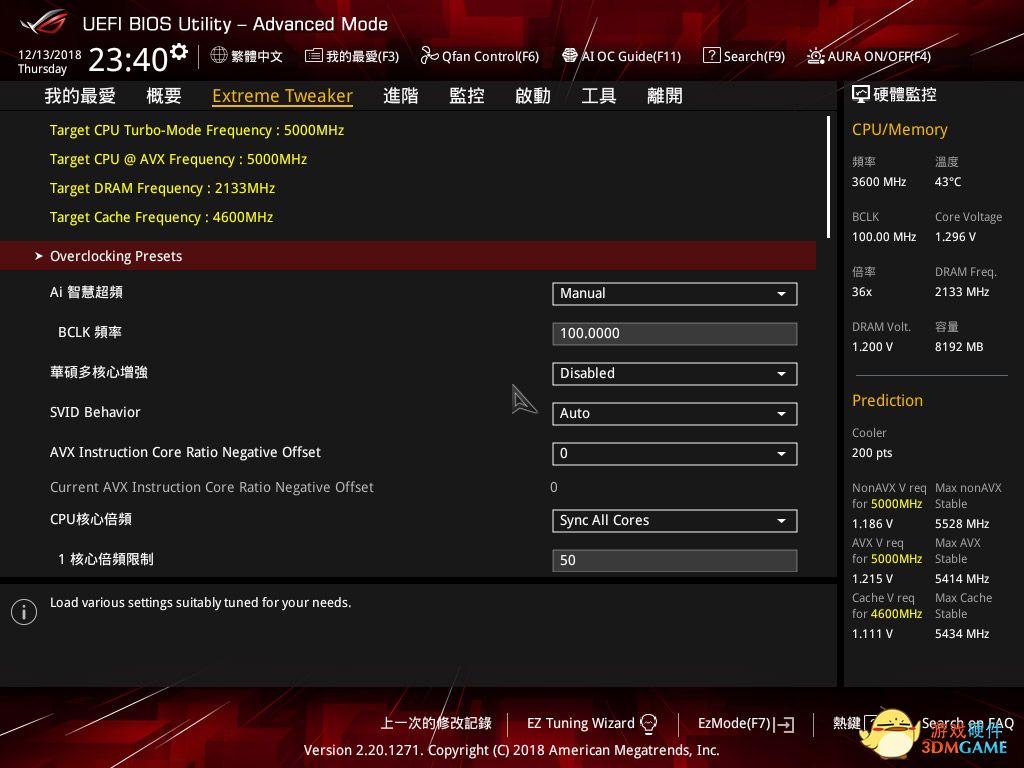The height and width of the screenshot is (768, 1024).
Task: Toggle AURA ON/OFF lighting icon
Action: (816, 56)
